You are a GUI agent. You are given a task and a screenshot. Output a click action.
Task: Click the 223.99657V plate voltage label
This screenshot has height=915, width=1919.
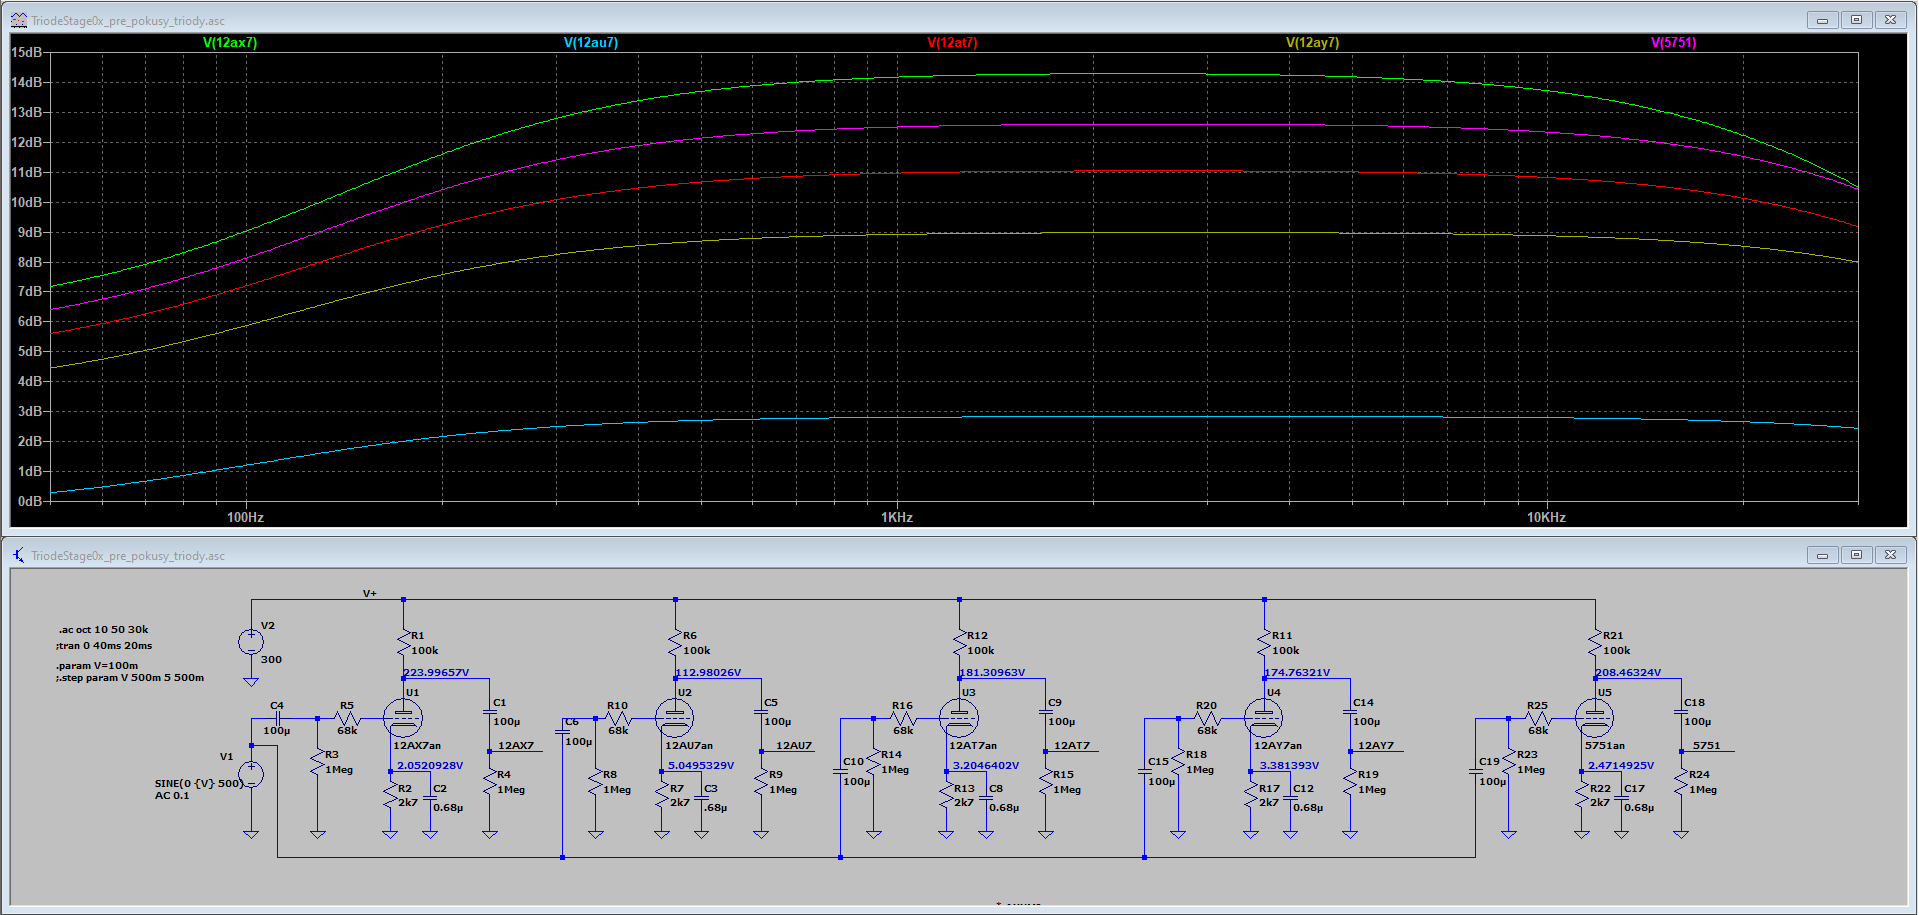point(436,673)
